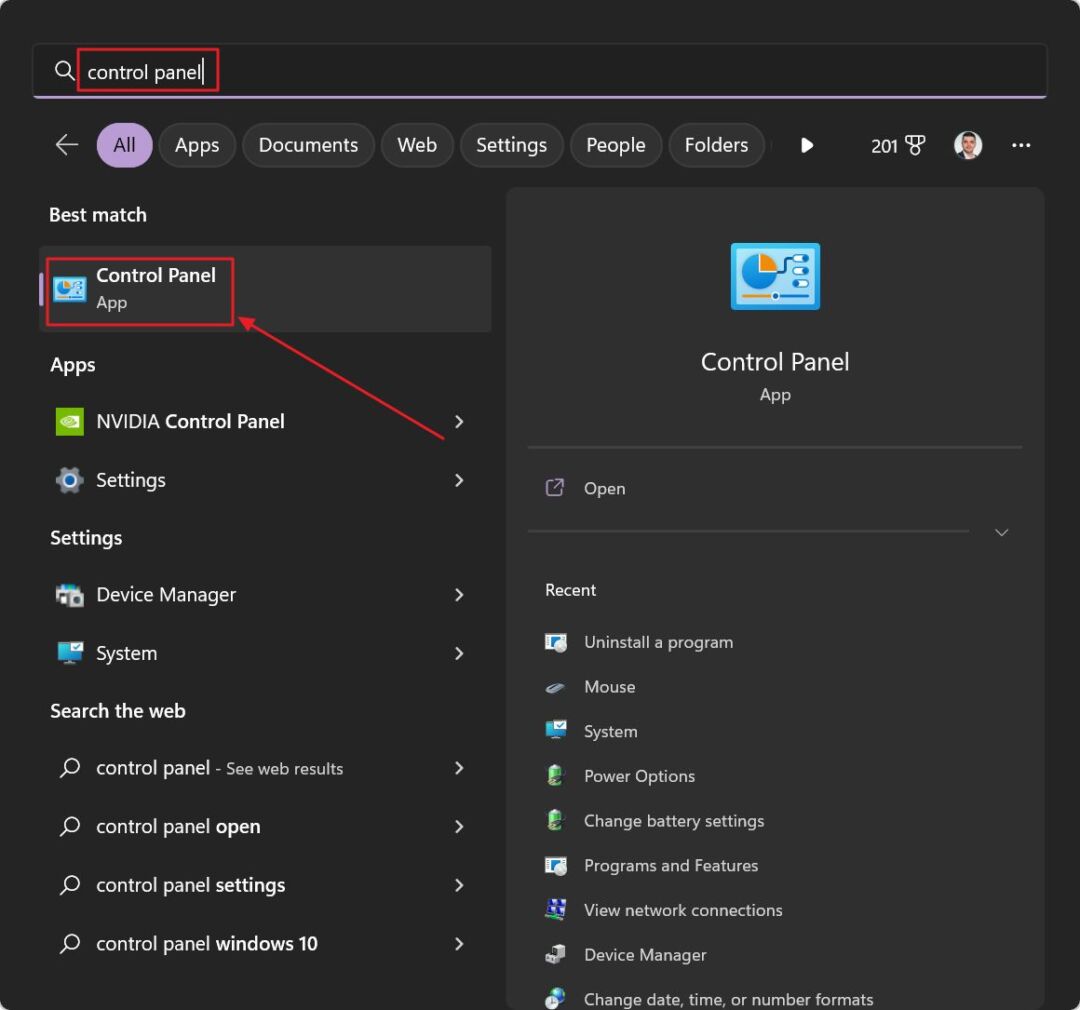Expand 'control panel - See web results' chevron
This screenshot has height=1010, width=1080.
[x=459, y=768]
